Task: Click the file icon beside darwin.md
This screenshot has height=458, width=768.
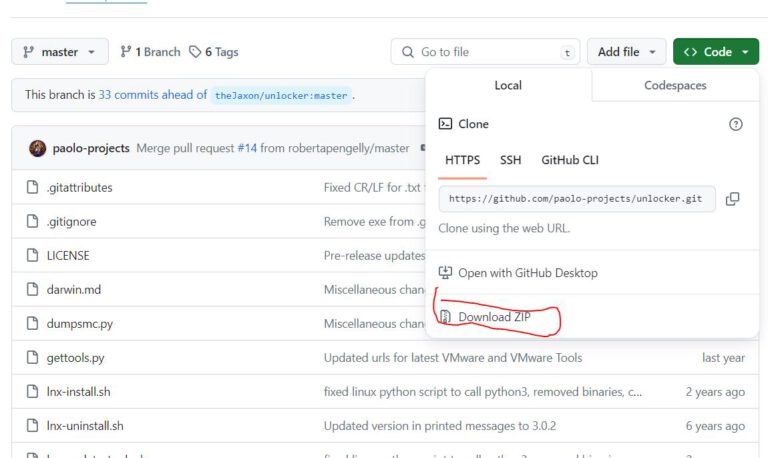Action: pos(32,289)
